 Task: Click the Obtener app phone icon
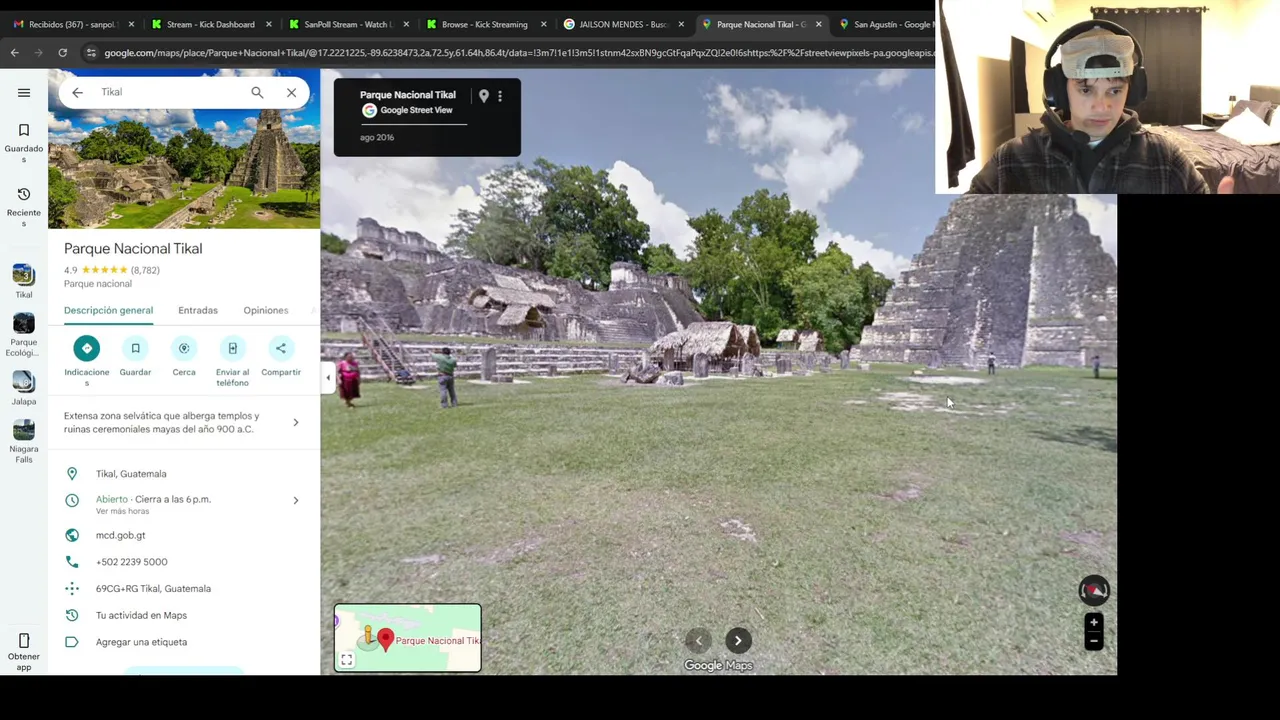tap(24, 640)
